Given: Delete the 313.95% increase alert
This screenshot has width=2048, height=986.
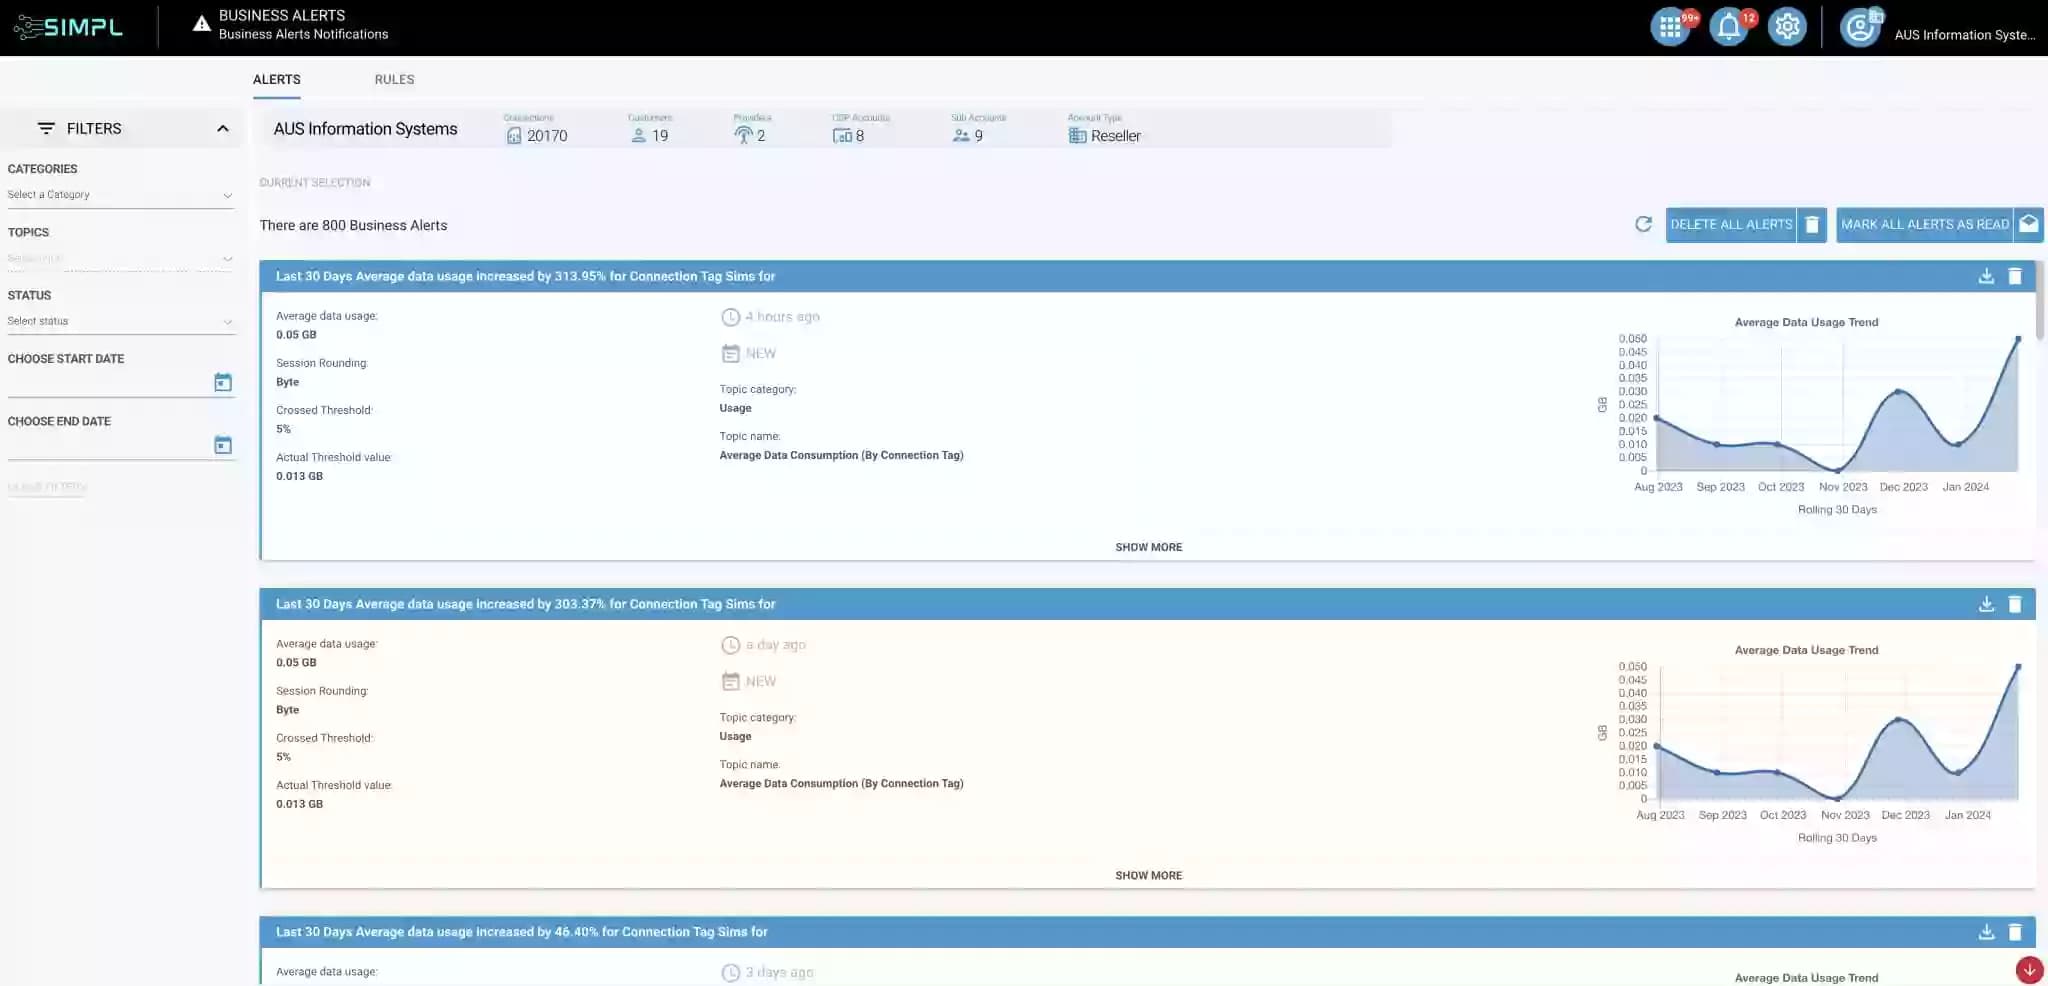Looking at the screenshot, I should click(2015, 276).
